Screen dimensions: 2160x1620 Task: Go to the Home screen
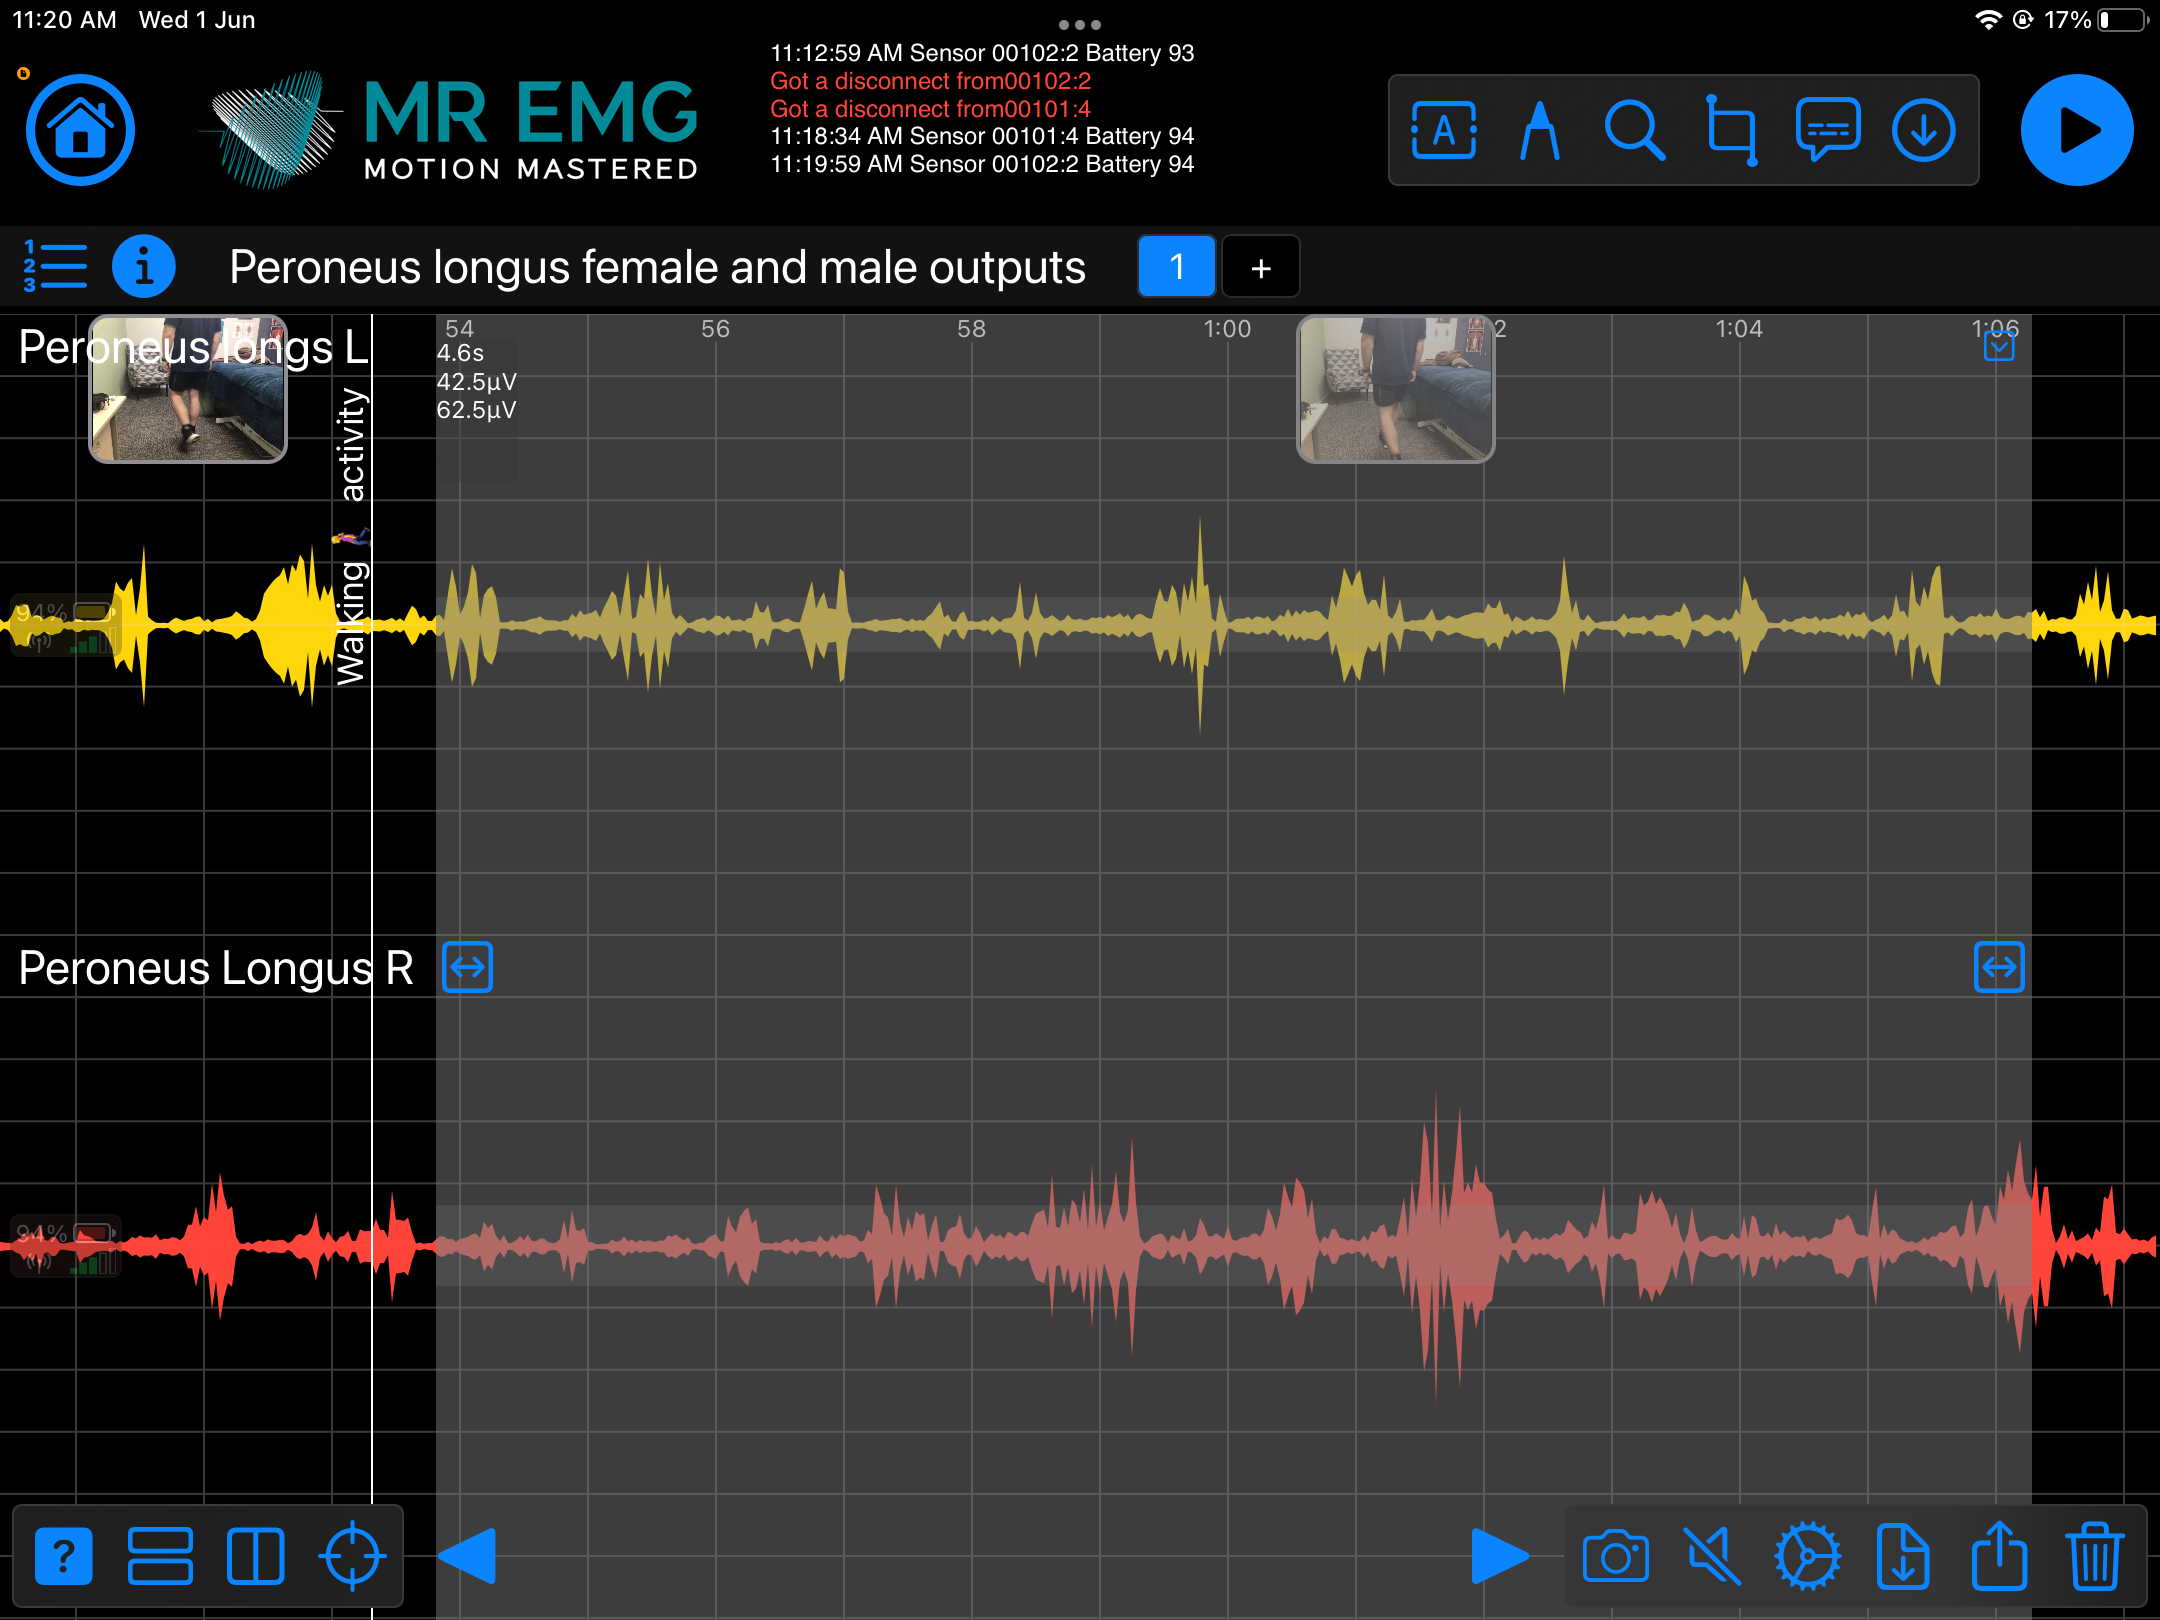pyautogui.click(x=80, y=130)
